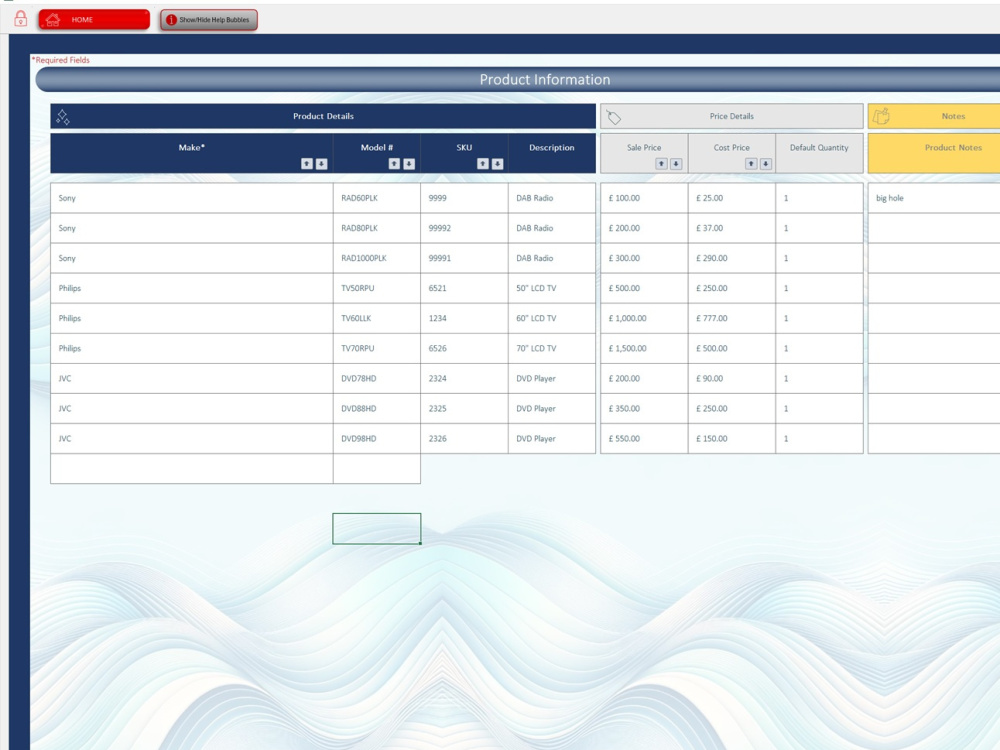Select the 'big hole' product note

(934, 198)
